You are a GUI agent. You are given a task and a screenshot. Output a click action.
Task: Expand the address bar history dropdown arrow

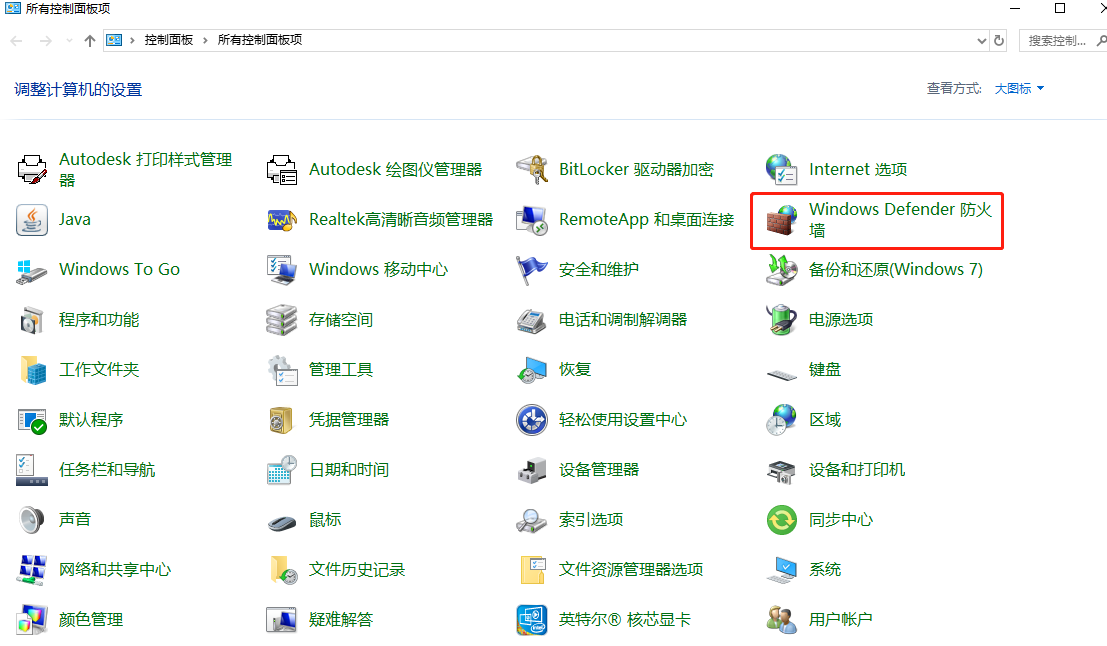(981, 41)
